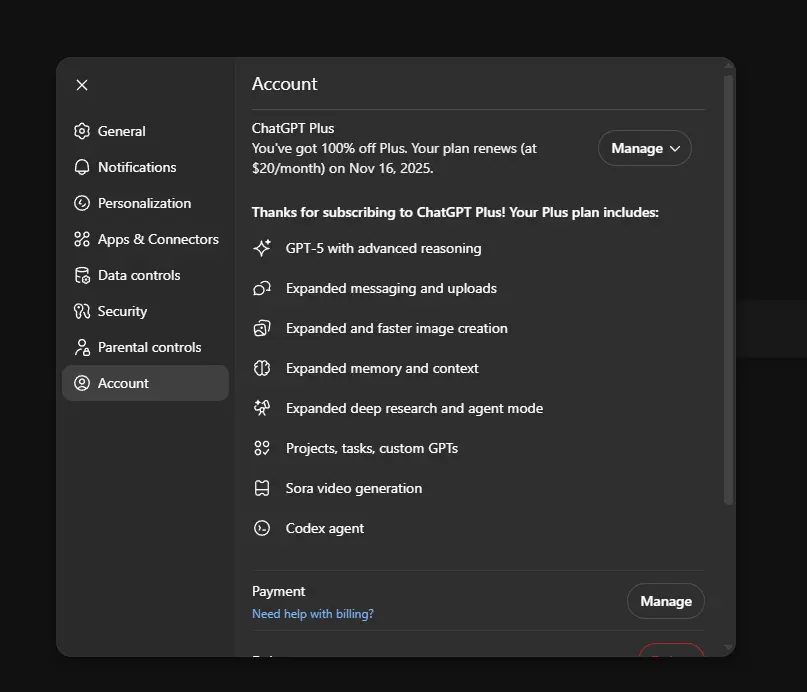Click 'Expanded deep research and agent mode'
807x692 pixels.
(x=414, y=409)
